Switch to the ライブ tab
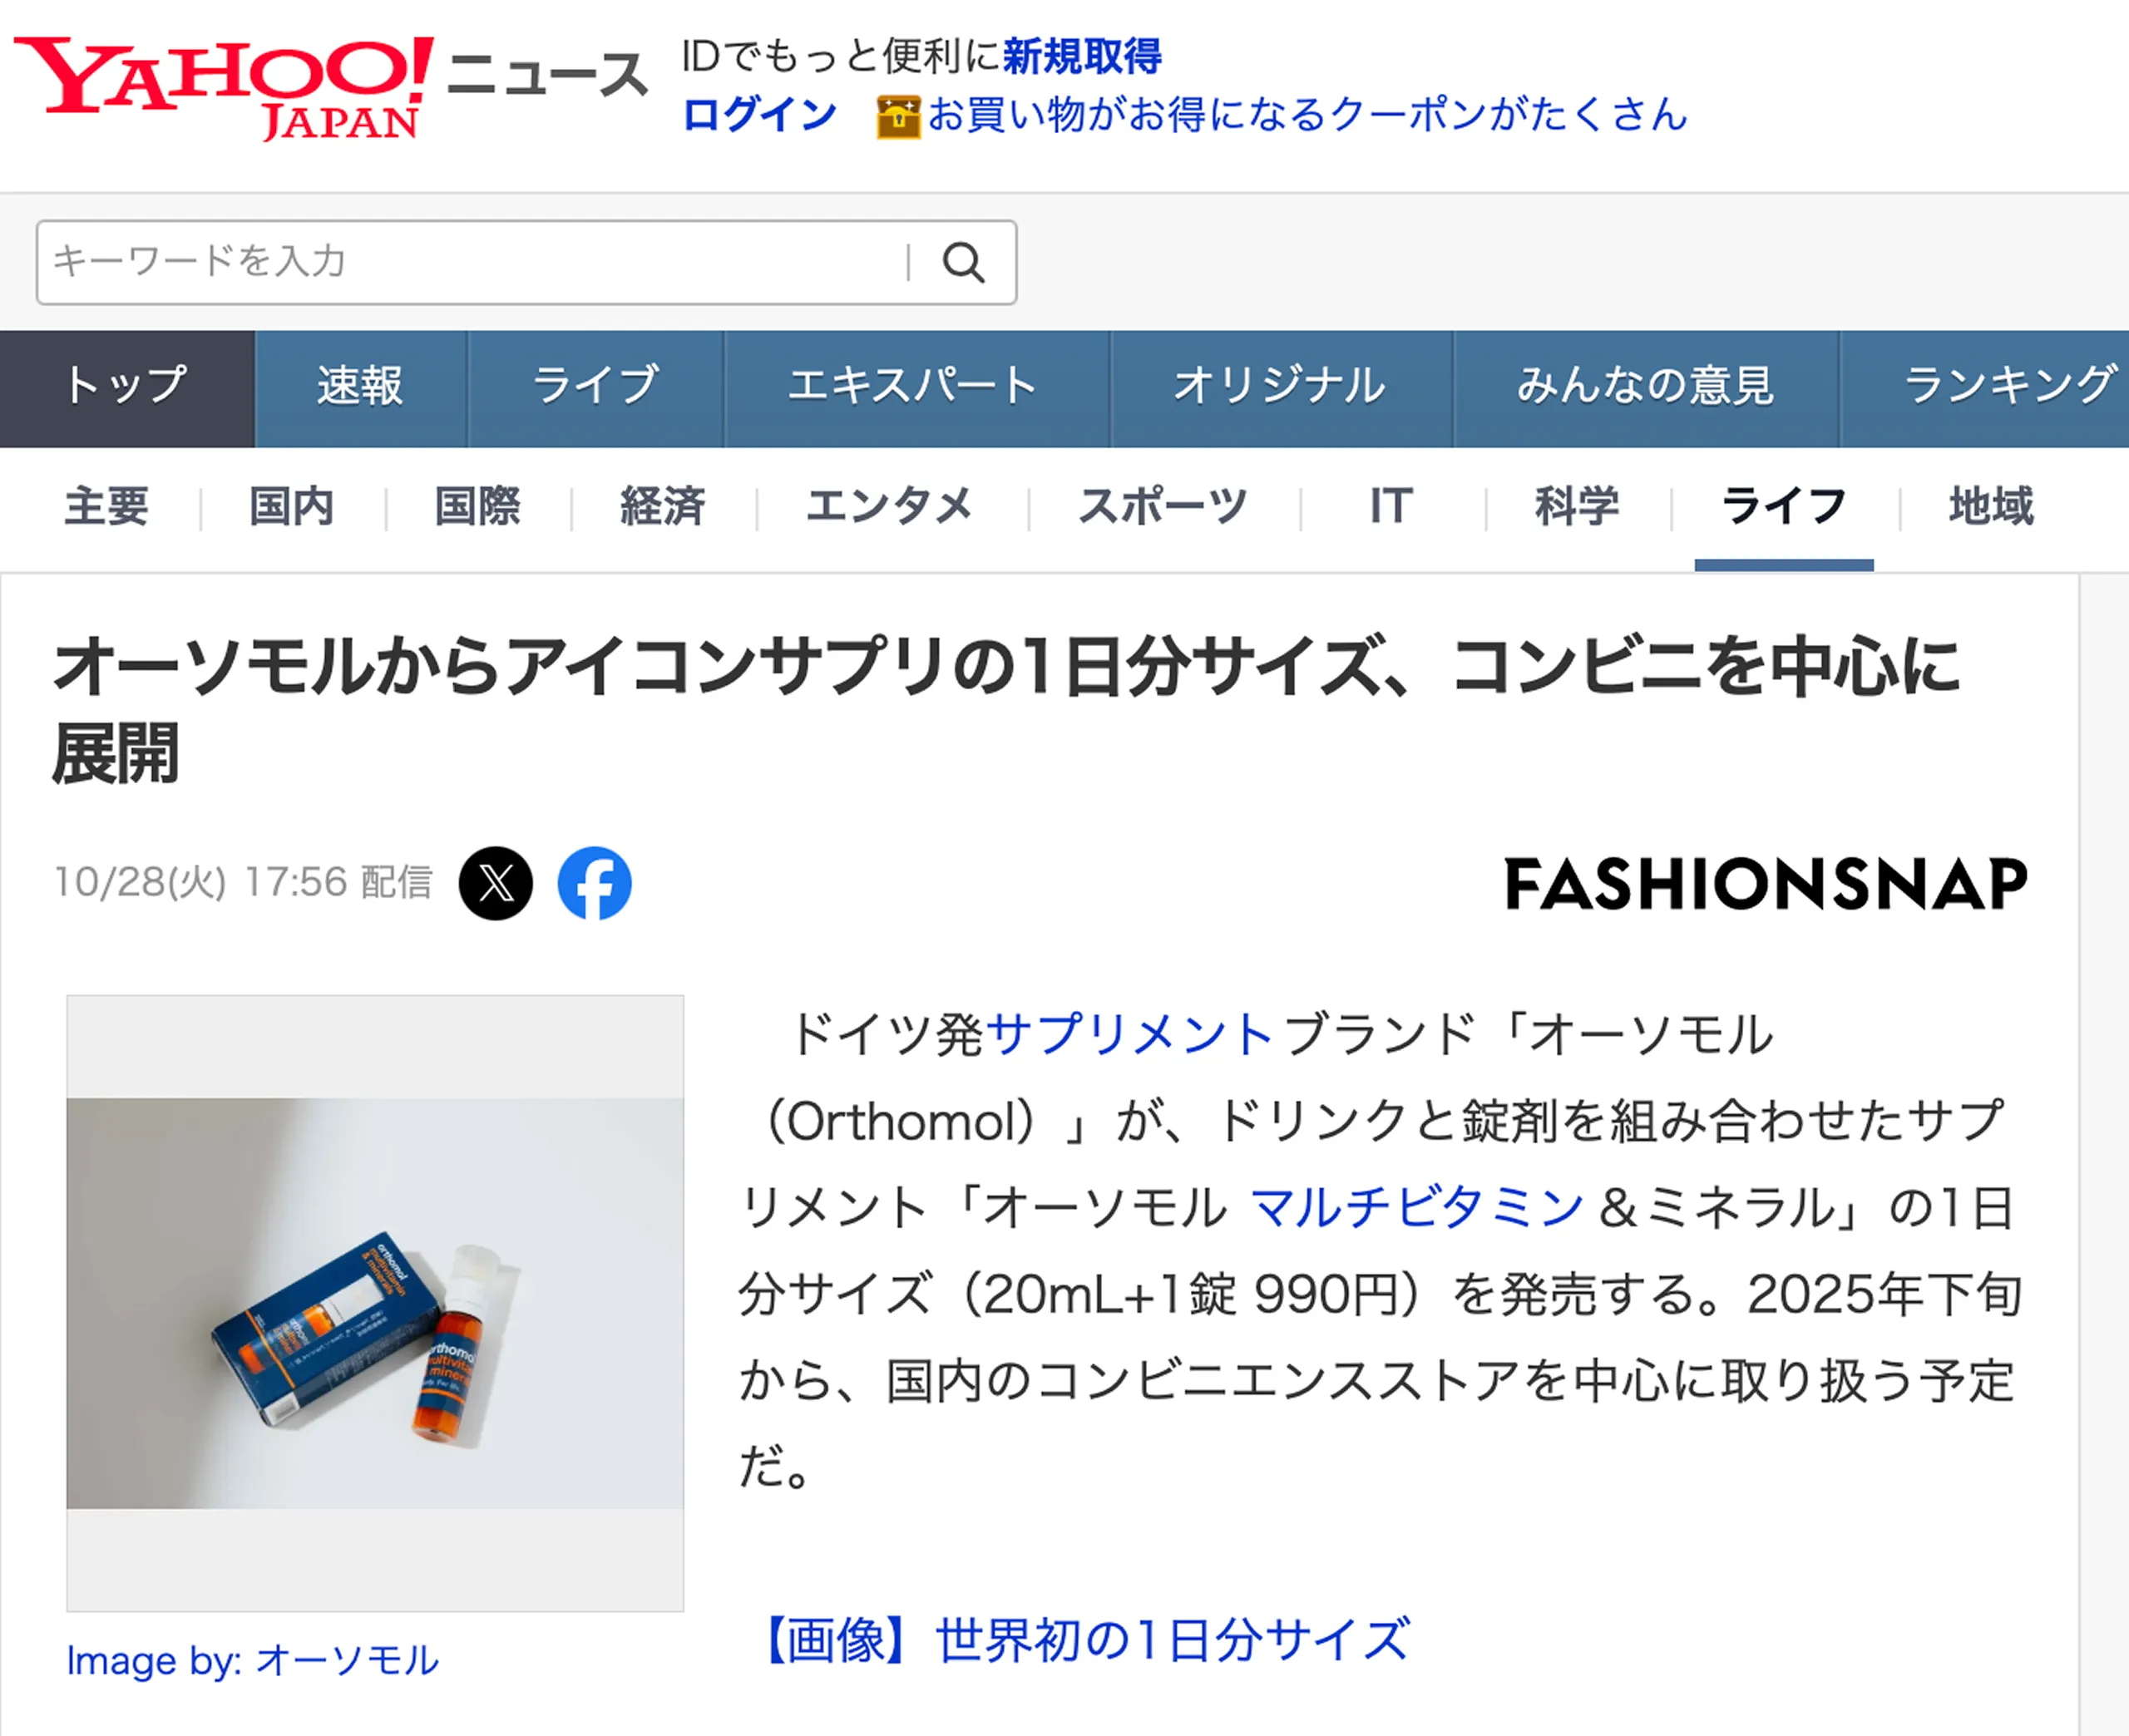The image size is (2129, 1736). point(596,388)
